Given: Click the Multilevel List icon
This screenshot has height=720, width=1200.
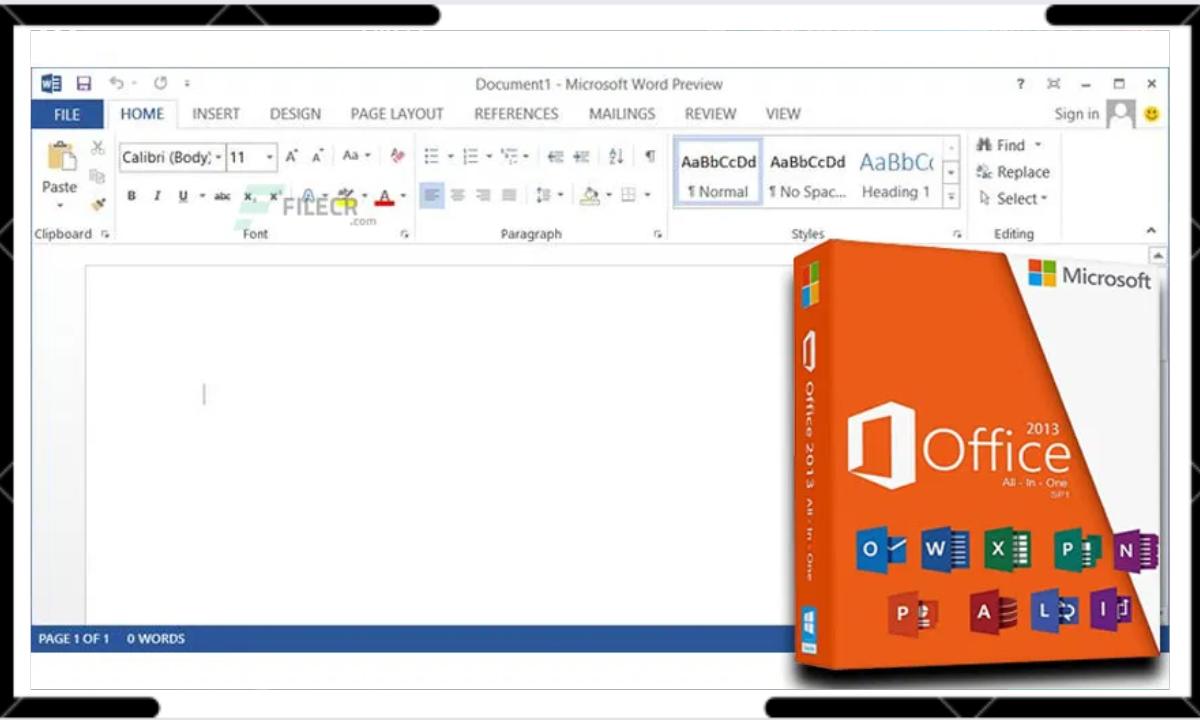Looking at the screenshot, I should [x=510, y=156].
